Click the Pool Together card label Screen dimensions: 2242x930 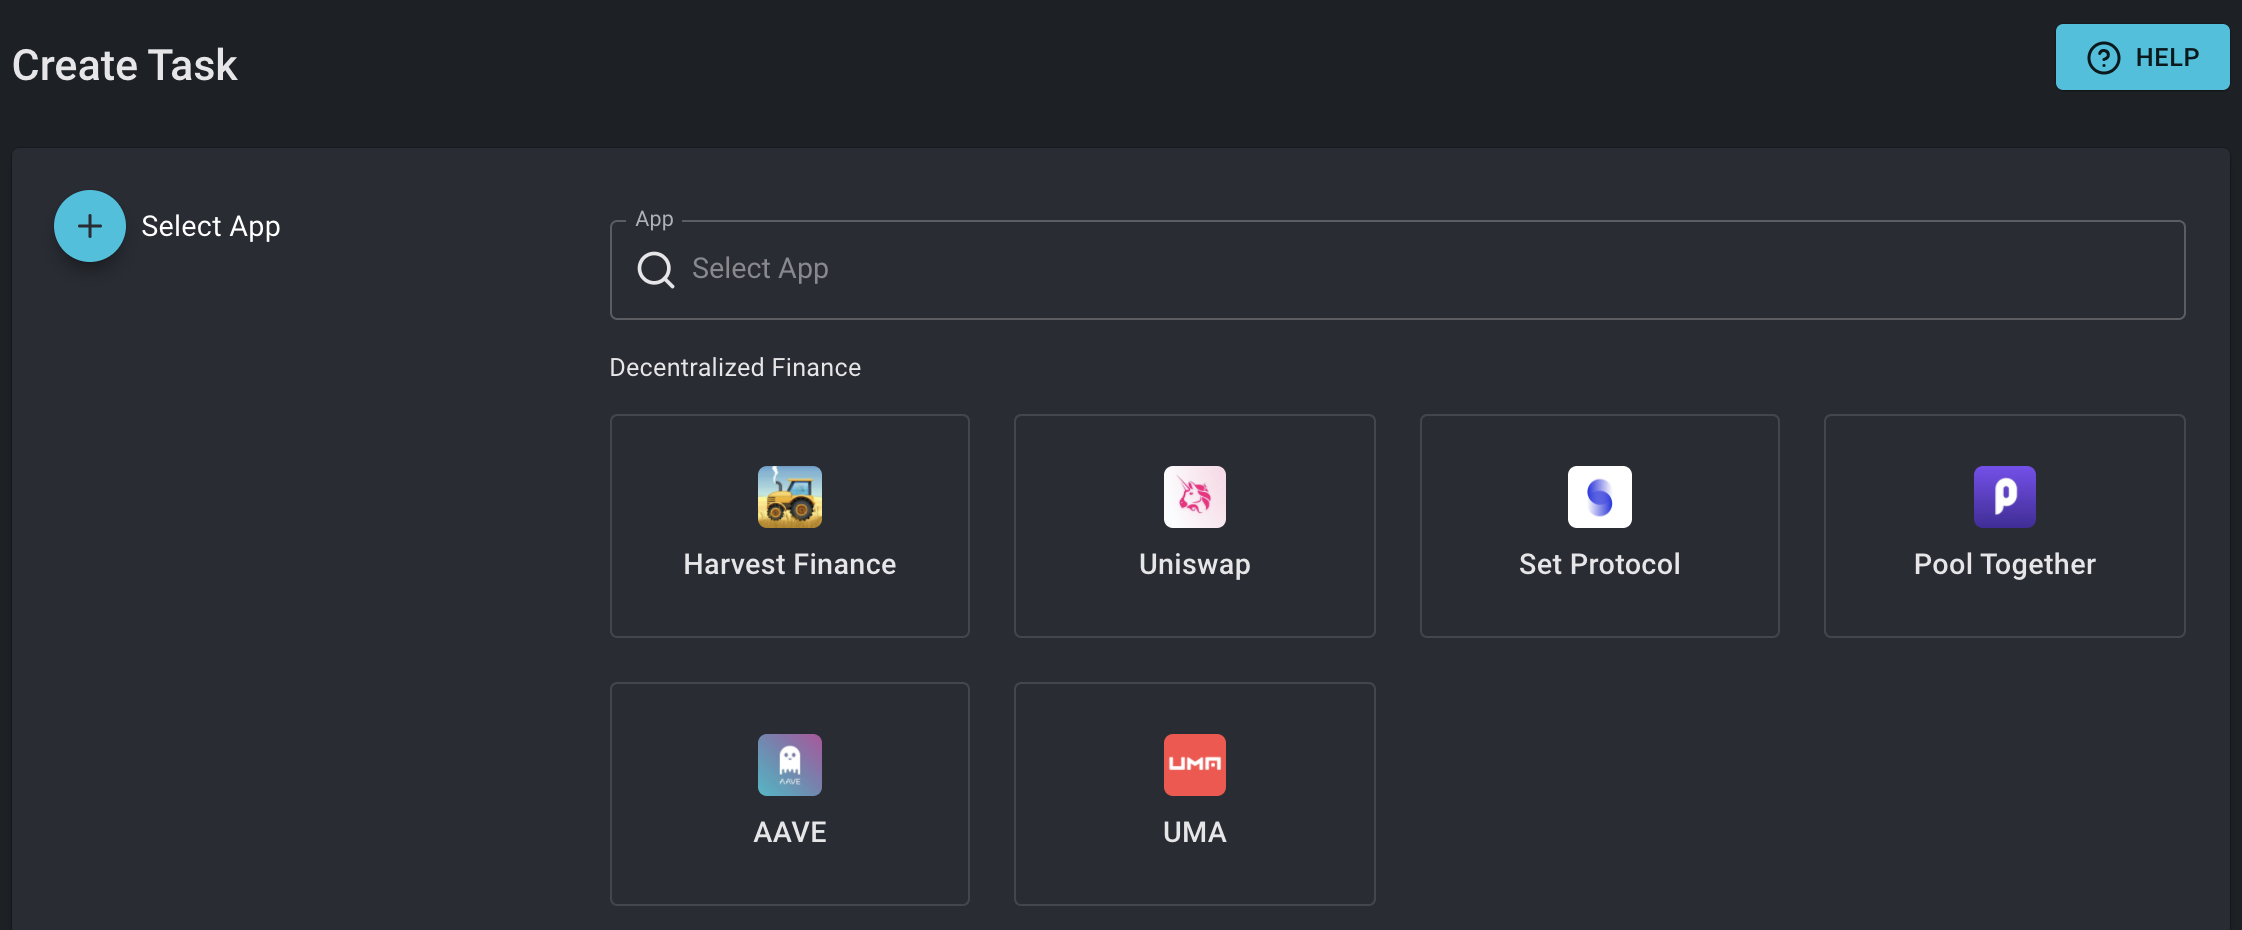pos(2004,564)
